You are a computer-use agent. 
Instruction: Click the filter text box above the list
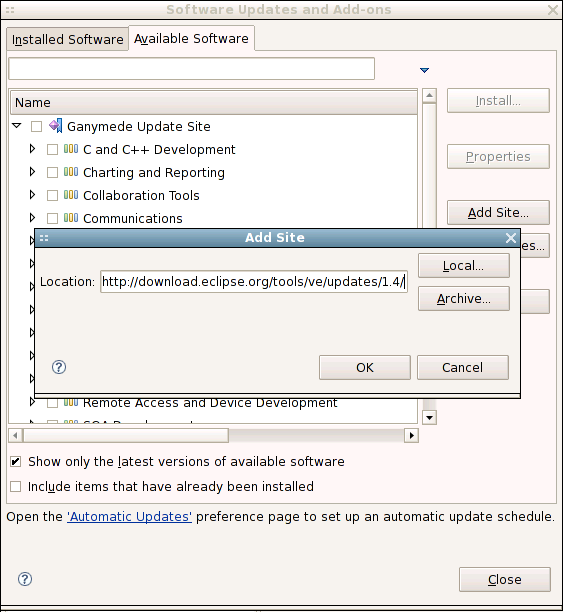[192, 69]
